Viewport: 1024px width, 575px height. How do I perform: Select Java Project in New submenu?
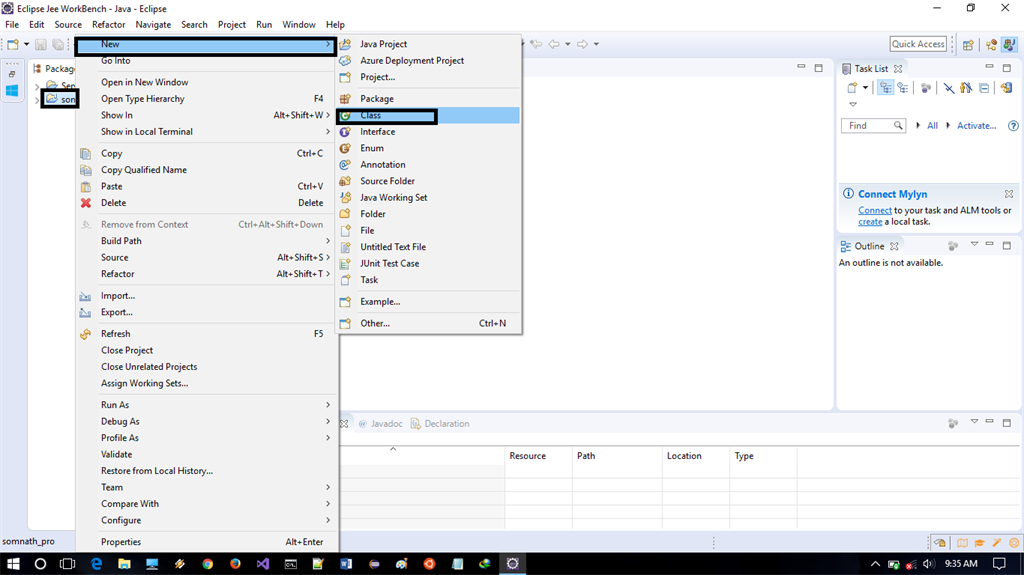click(x=428, y=44)
